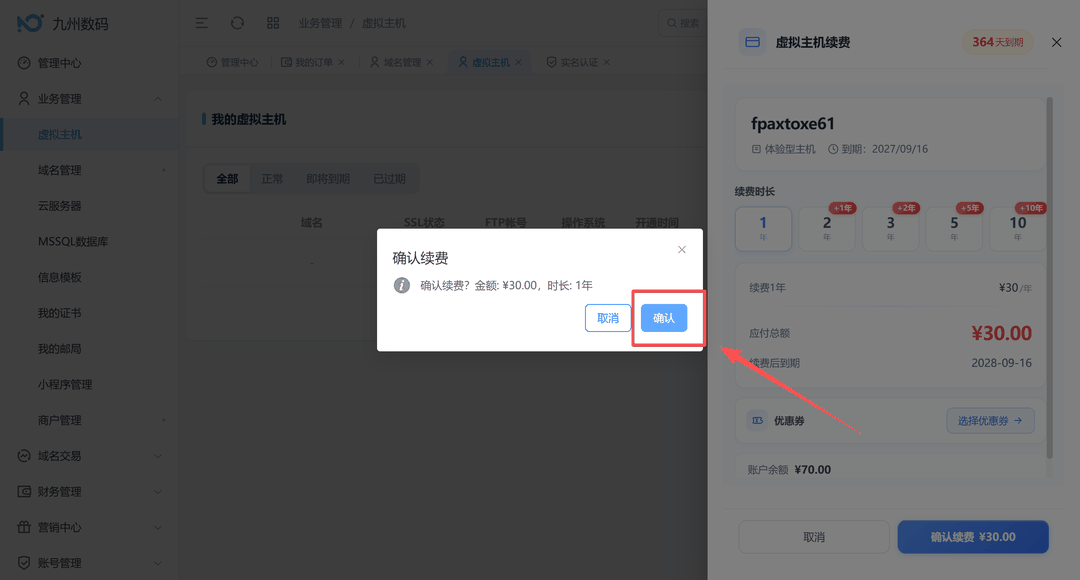This screenshot has width=1080, height=580.
Task: Click the 账号管理 shield icon
Action: (x=24, y=563)
